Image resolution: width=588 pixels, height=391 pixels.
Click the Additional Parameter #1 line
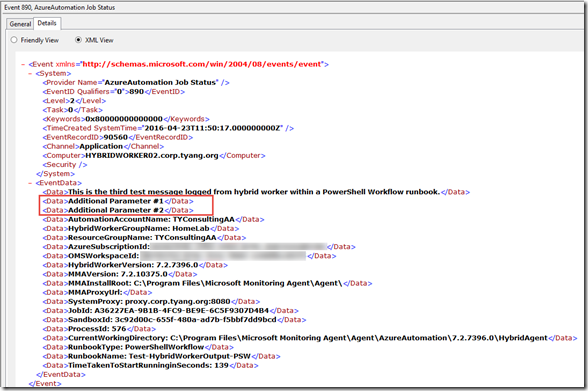click(118, 201)
